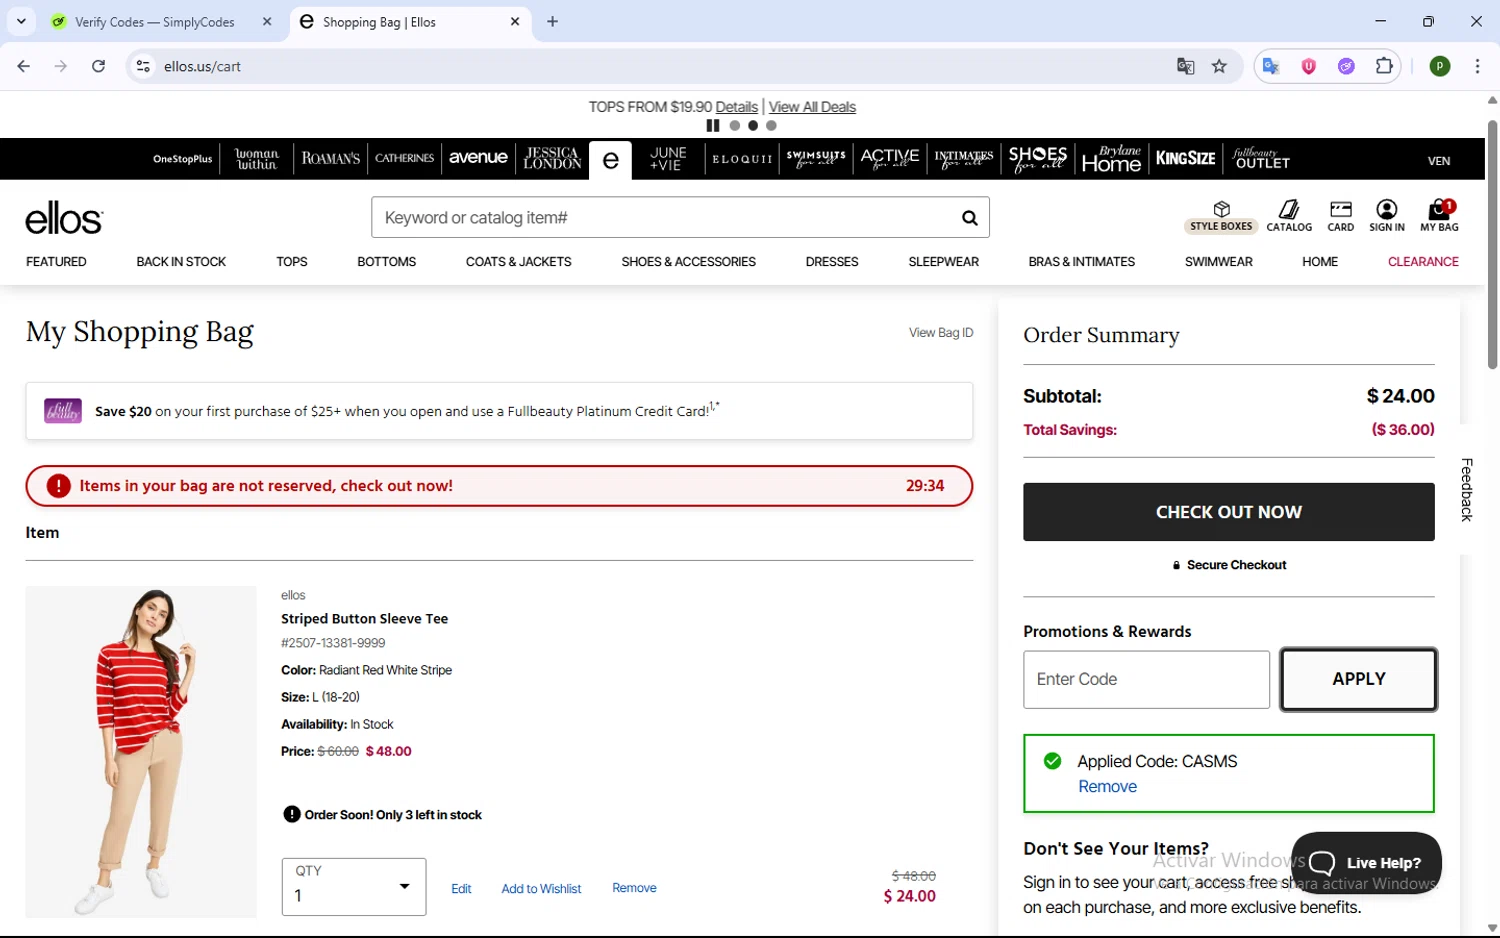
Task: Open Intimates For All brand logo
Action: 964,158
